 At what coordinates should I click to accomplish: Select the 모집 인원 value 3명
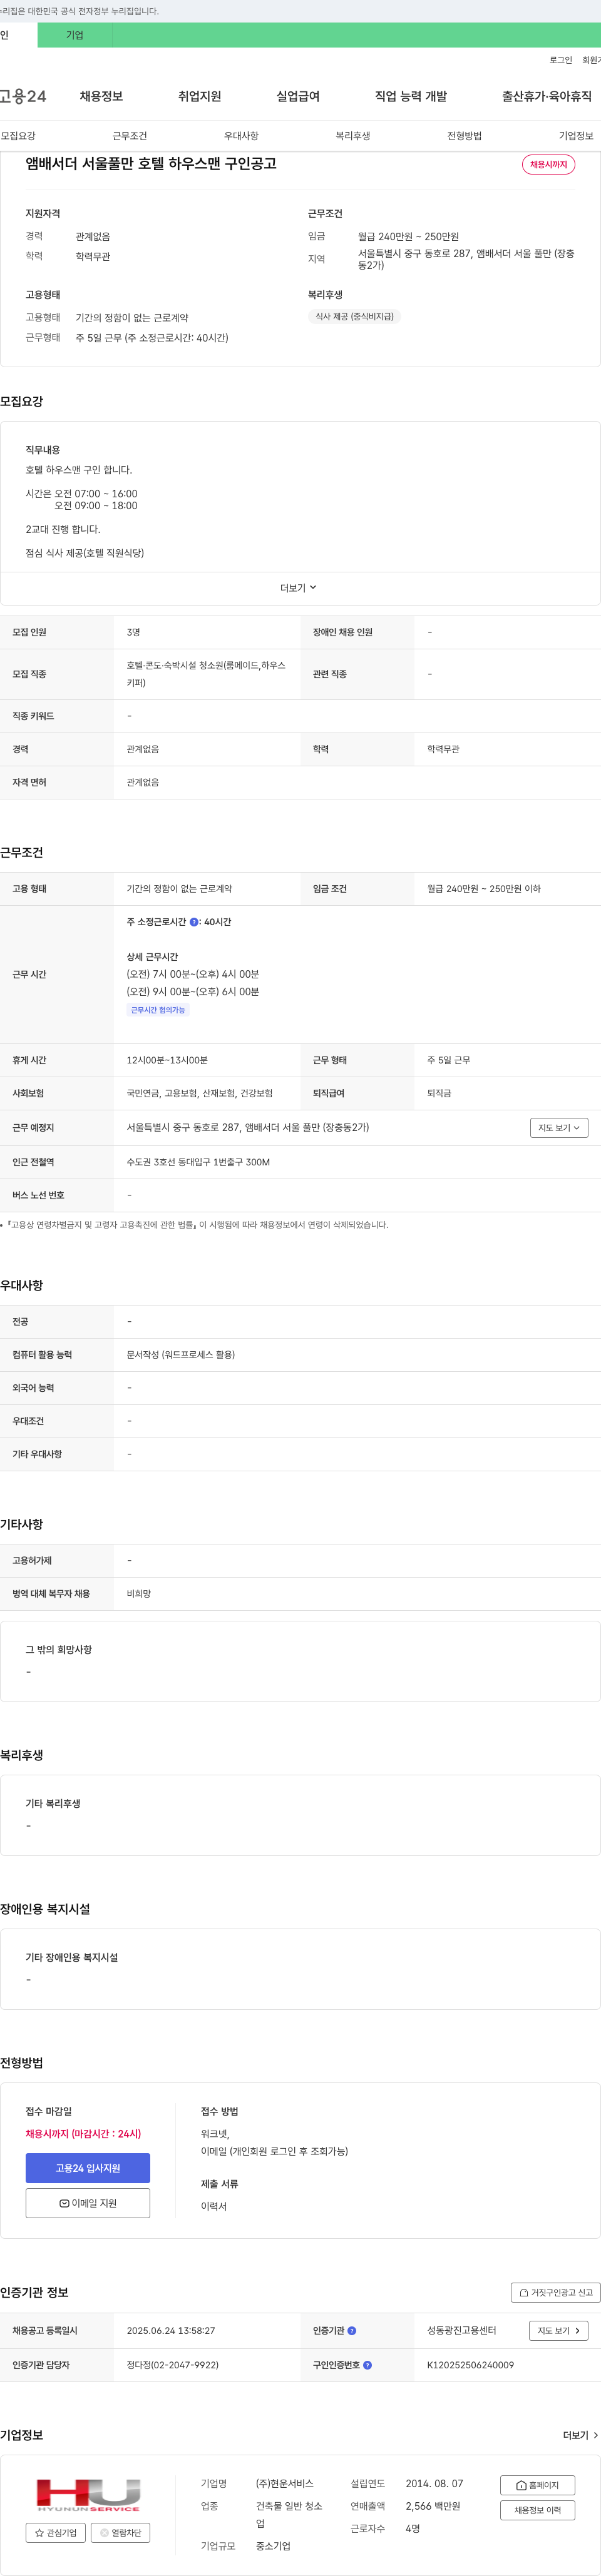pyautogui.click(x=133, y=632)
